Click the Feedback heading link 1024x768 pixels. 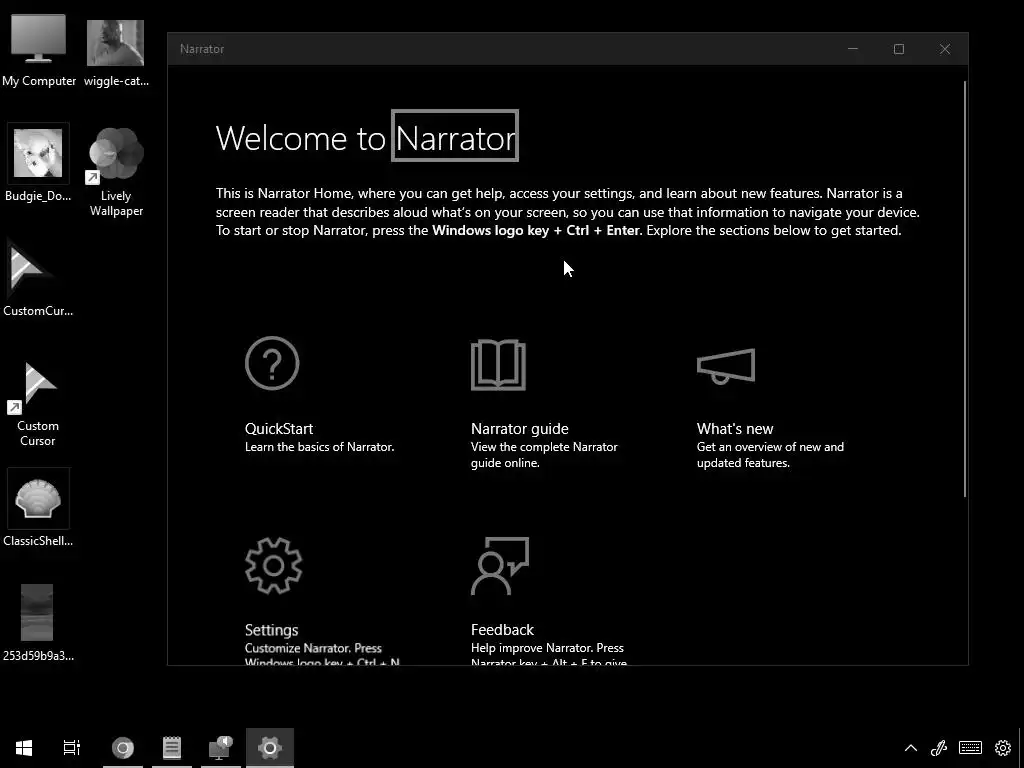[x=502, y=630]
